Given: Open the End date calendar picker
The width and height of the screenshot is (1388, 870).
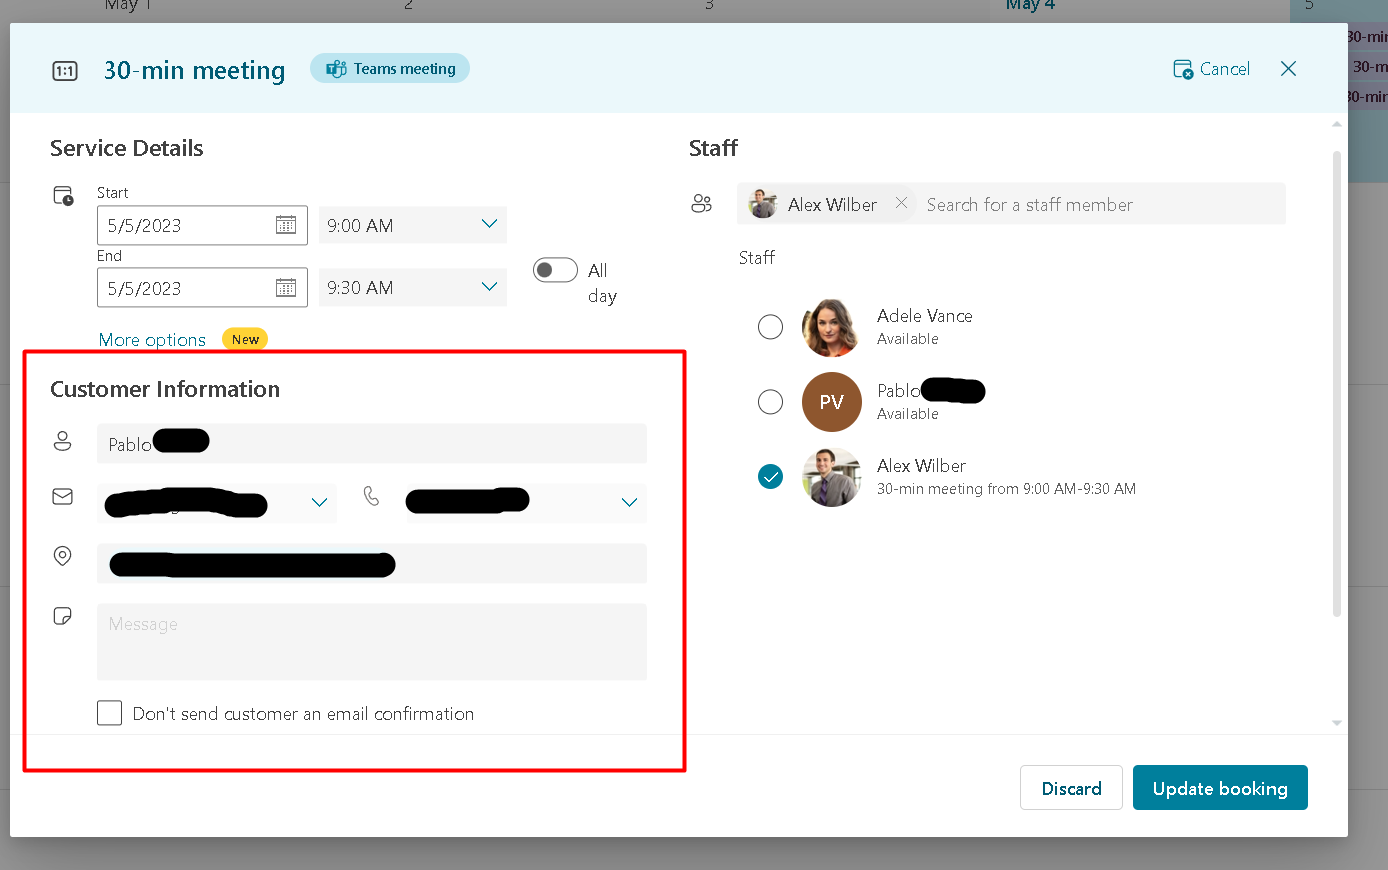Looking at the screenshot, I should click(286, 287).
